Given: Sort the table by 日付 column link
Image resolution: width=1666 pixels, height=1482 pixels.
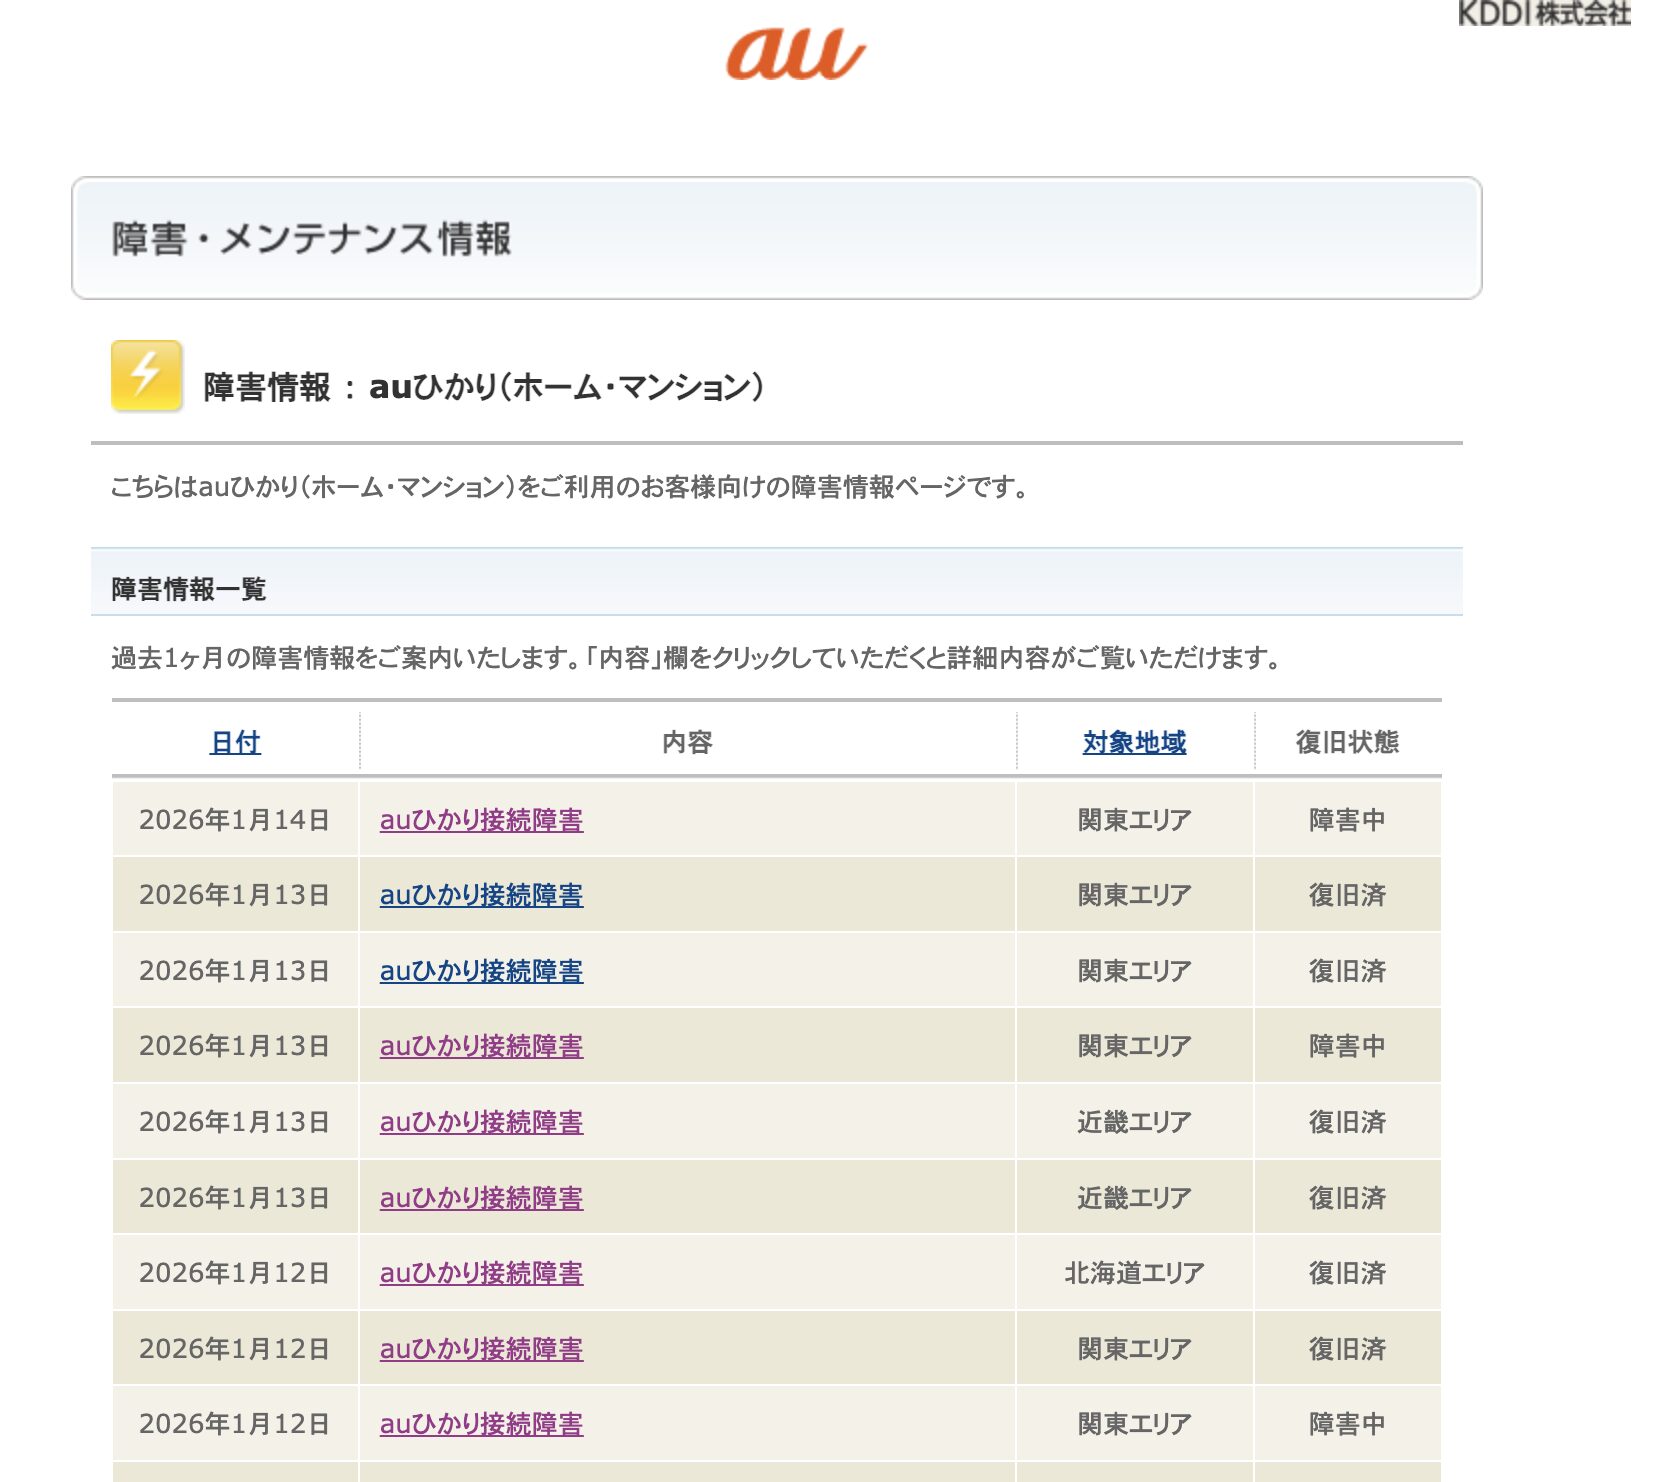Looking at the screenshot, I should 235,742.
